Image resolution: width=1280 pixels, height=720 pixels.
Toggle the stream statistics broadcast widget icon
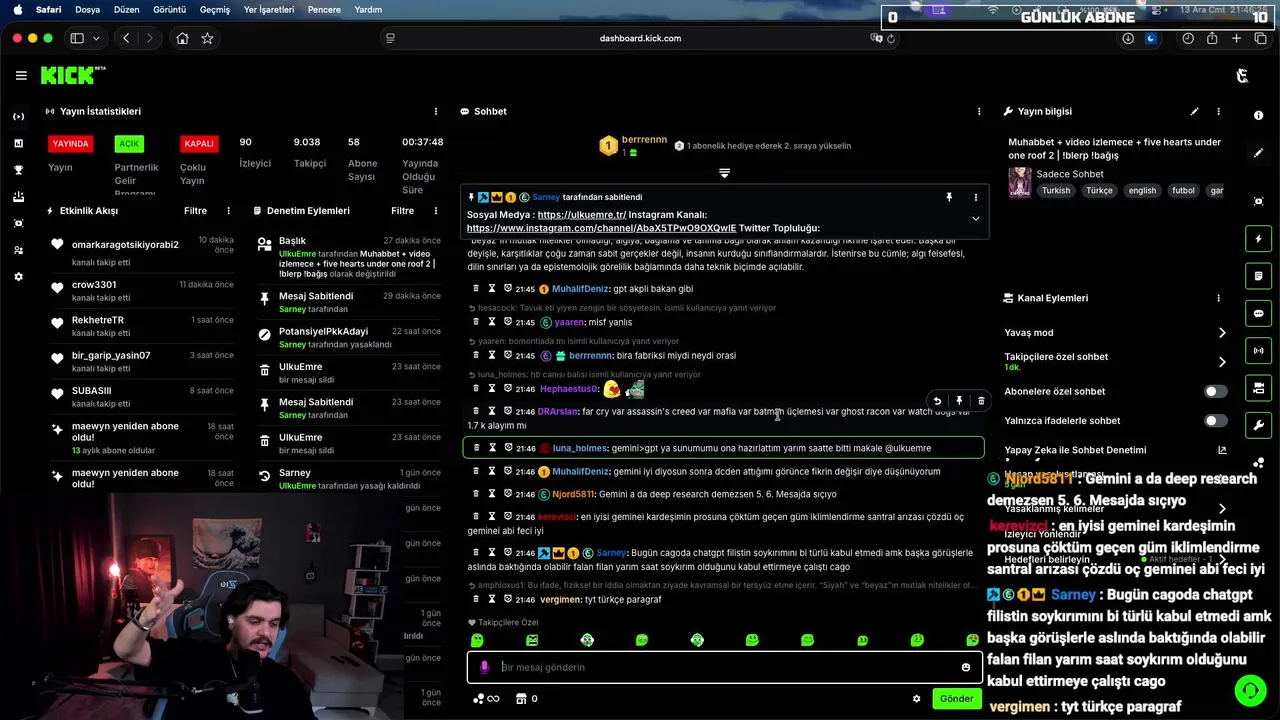1259,351
